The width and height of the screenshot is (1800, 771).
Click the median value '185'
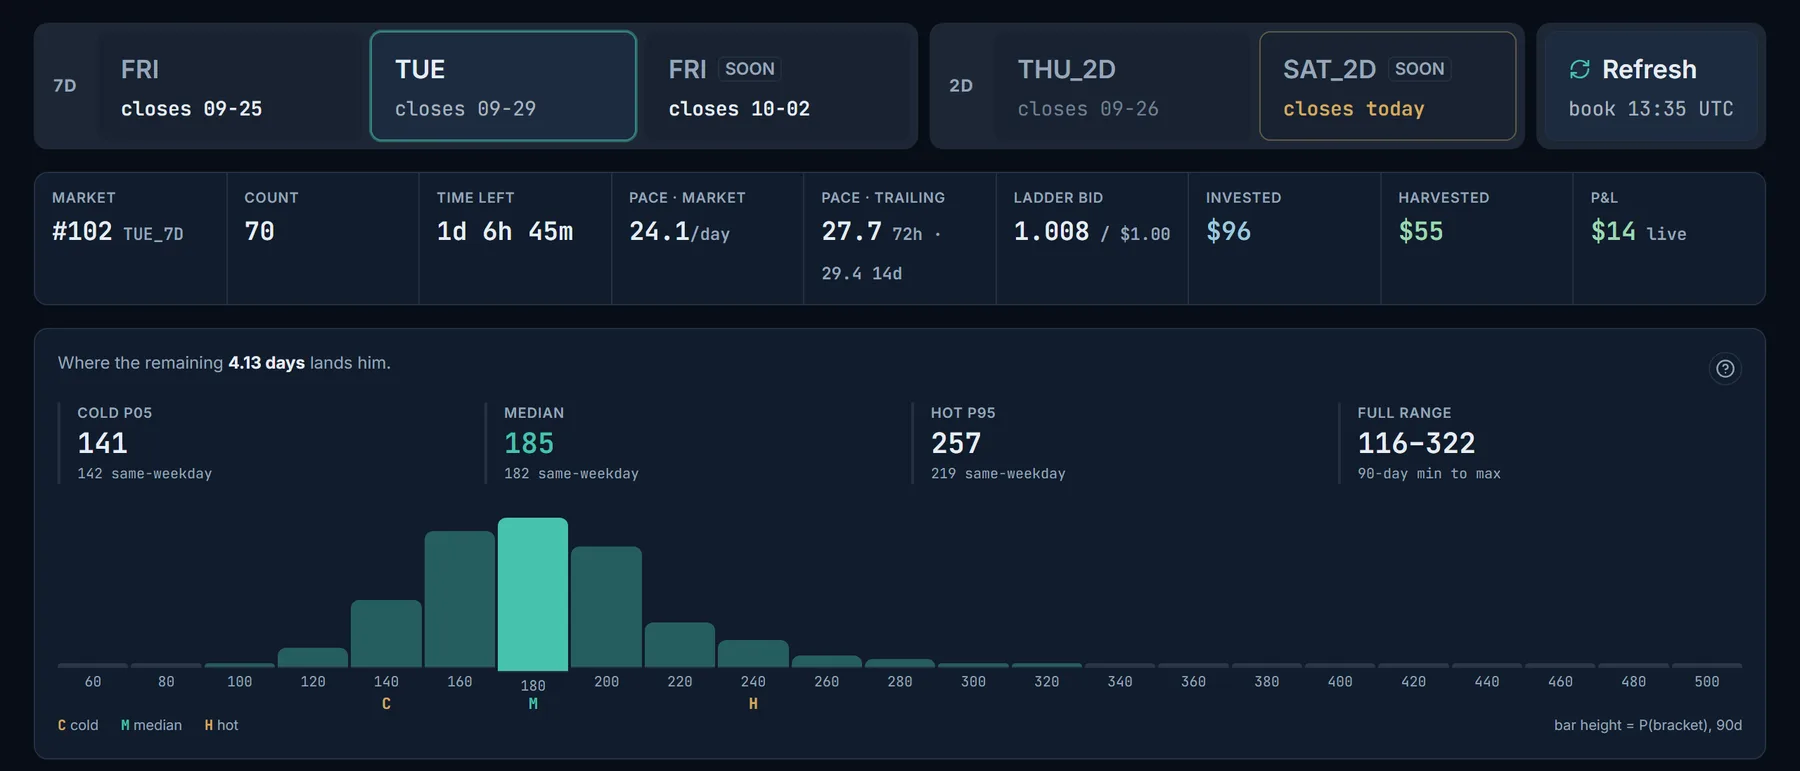[x=529, y=443]
